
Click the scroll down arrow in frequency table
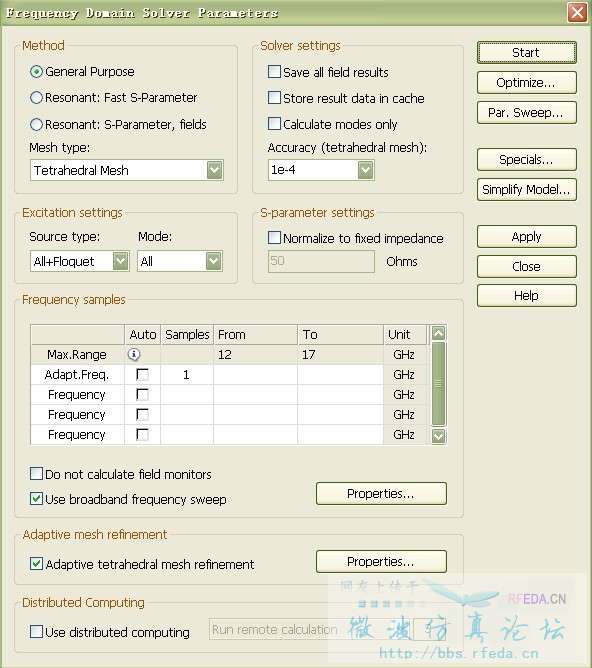coord(438,435)
